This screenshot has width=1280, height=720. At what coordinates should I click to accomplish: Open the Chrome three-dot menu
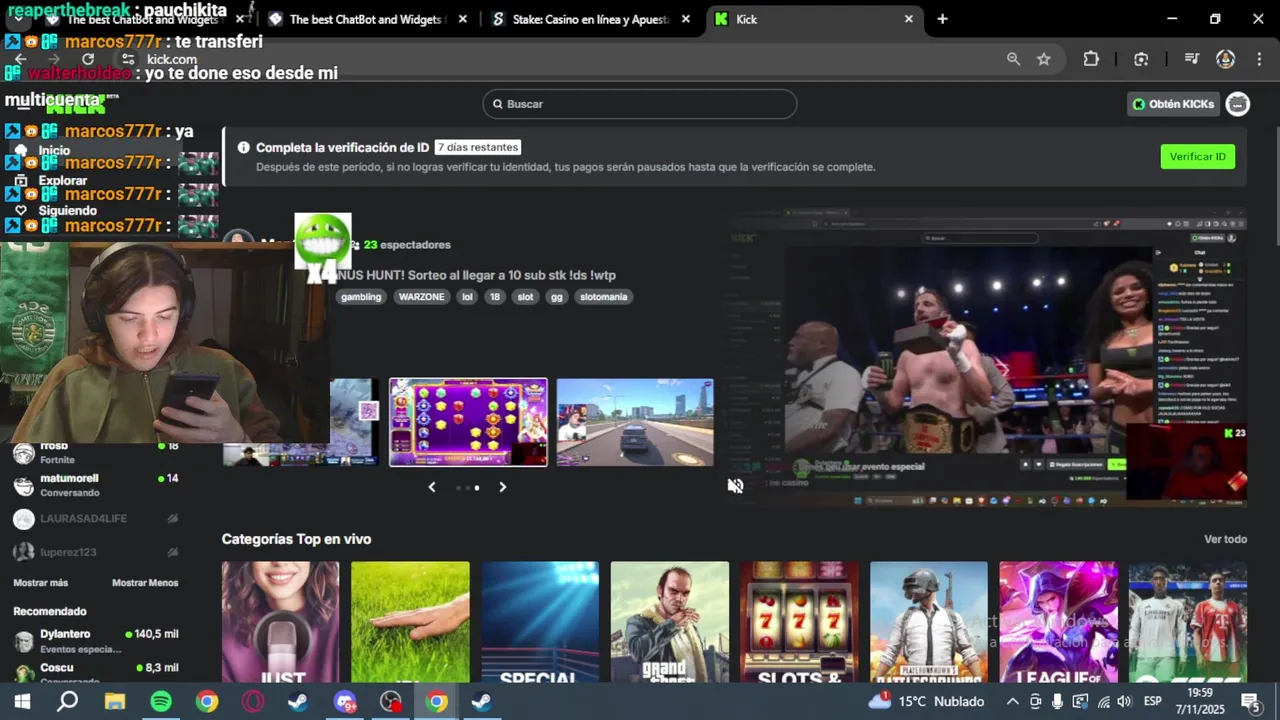tap(1258, 59)
